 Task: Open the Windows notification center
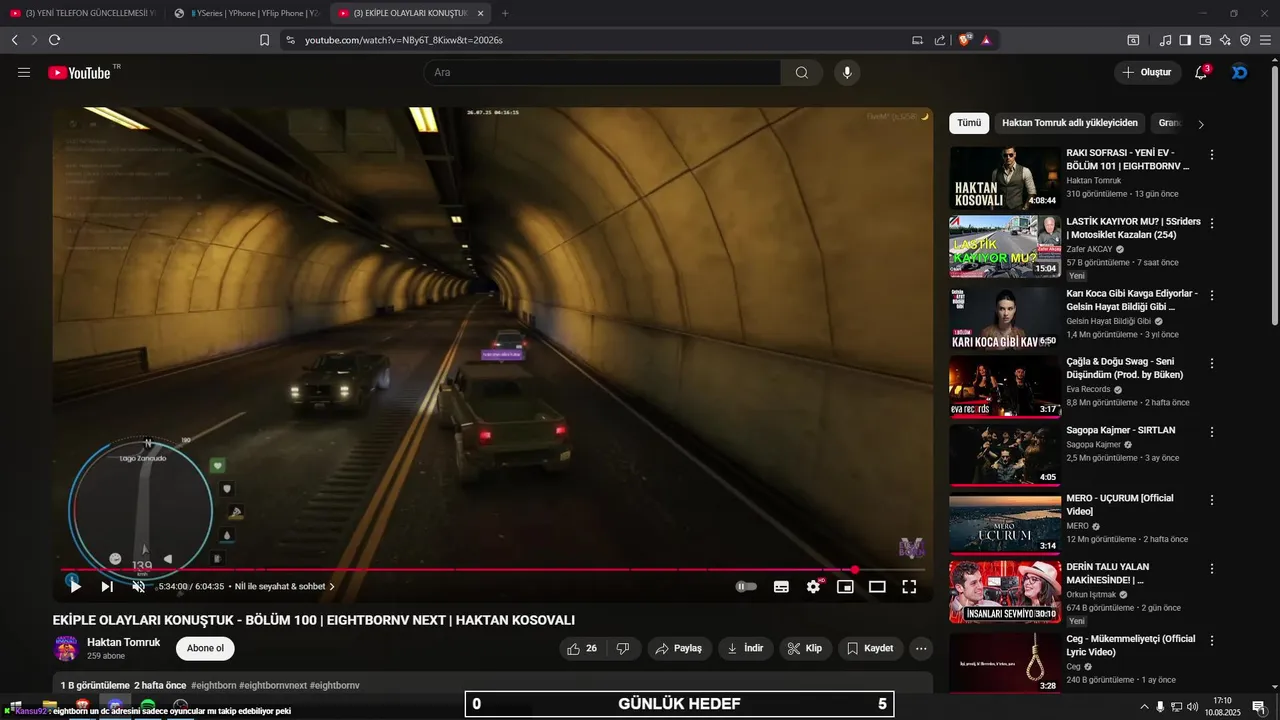[x=1259, y=707]
